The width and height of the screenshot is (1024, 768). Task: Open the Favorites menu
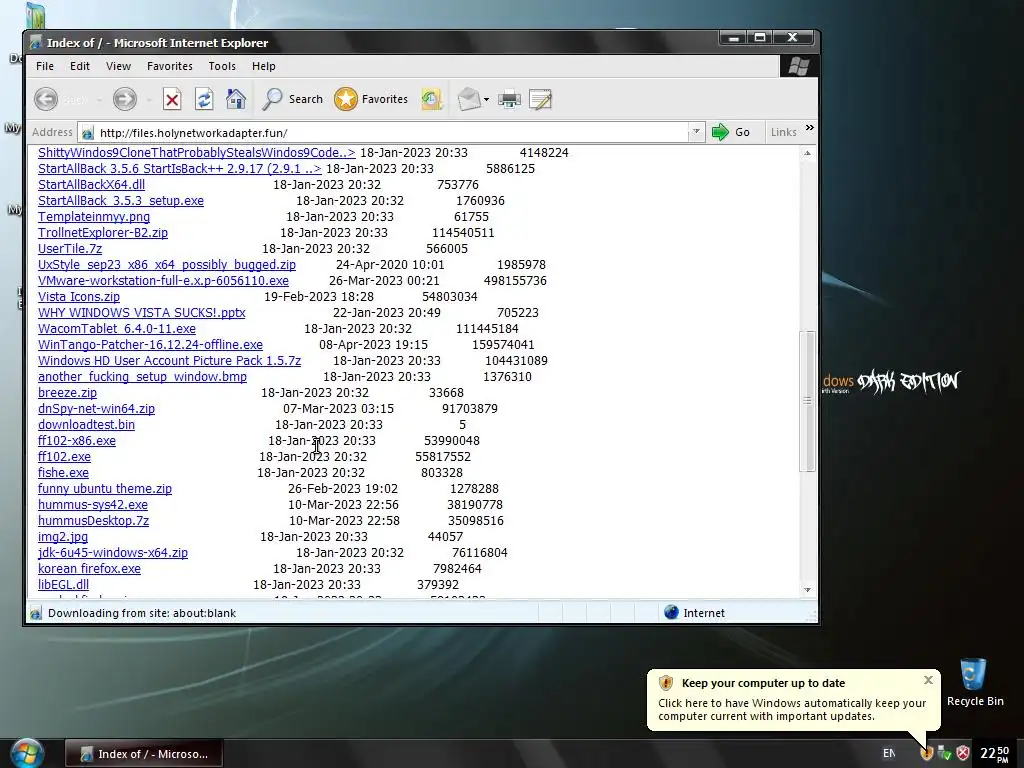(170, 66)
